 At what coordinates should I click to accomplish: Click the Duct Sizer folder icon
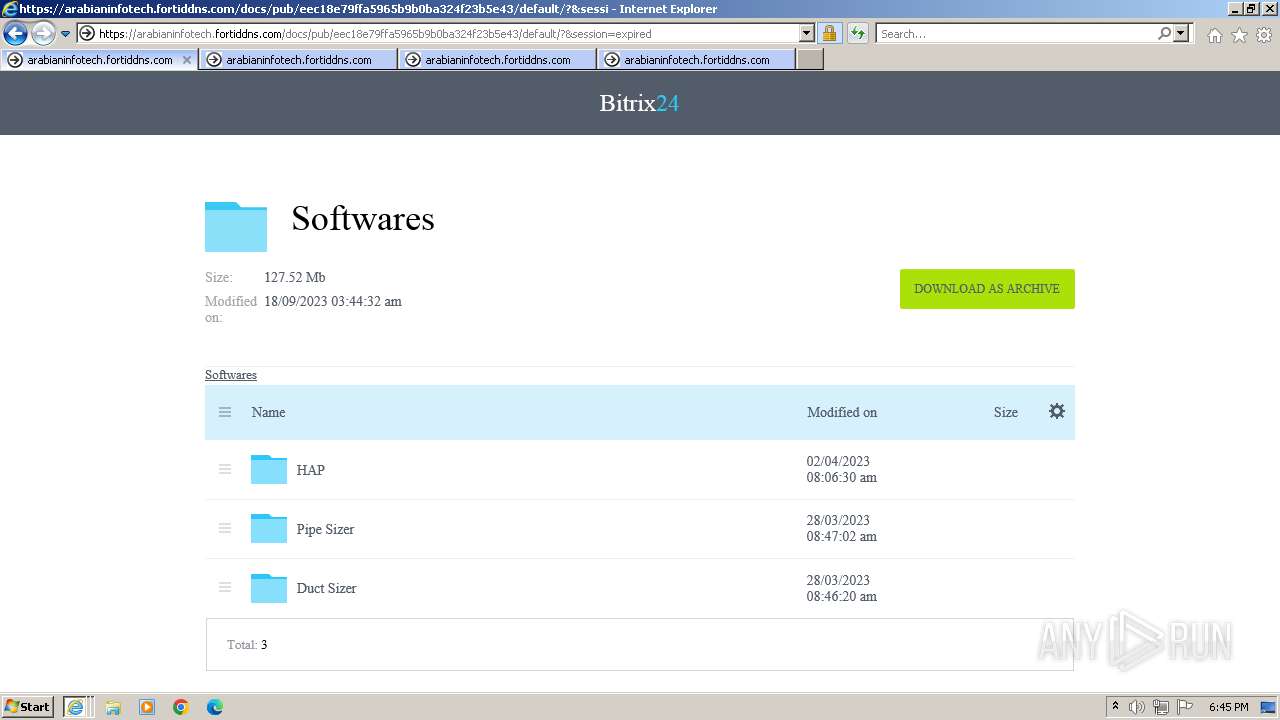tap(269, 587)
